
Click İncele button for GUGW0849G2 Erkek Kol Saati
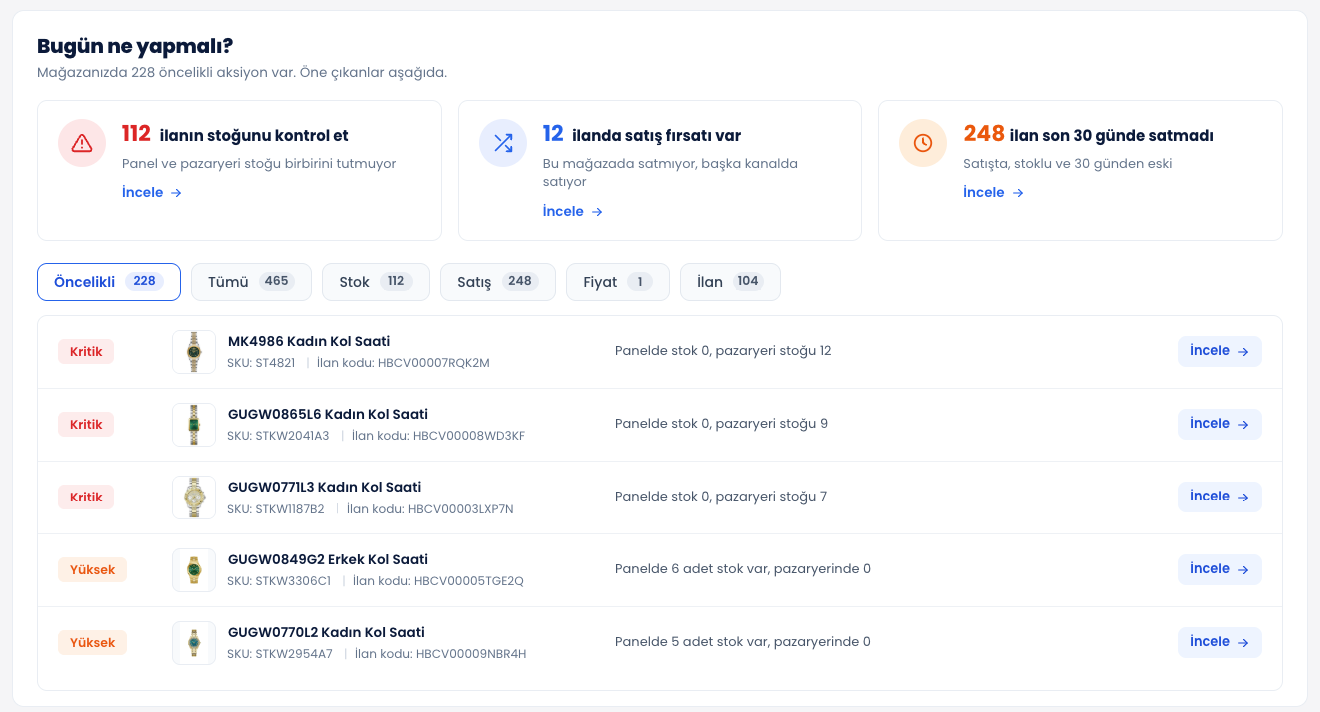1220,569
